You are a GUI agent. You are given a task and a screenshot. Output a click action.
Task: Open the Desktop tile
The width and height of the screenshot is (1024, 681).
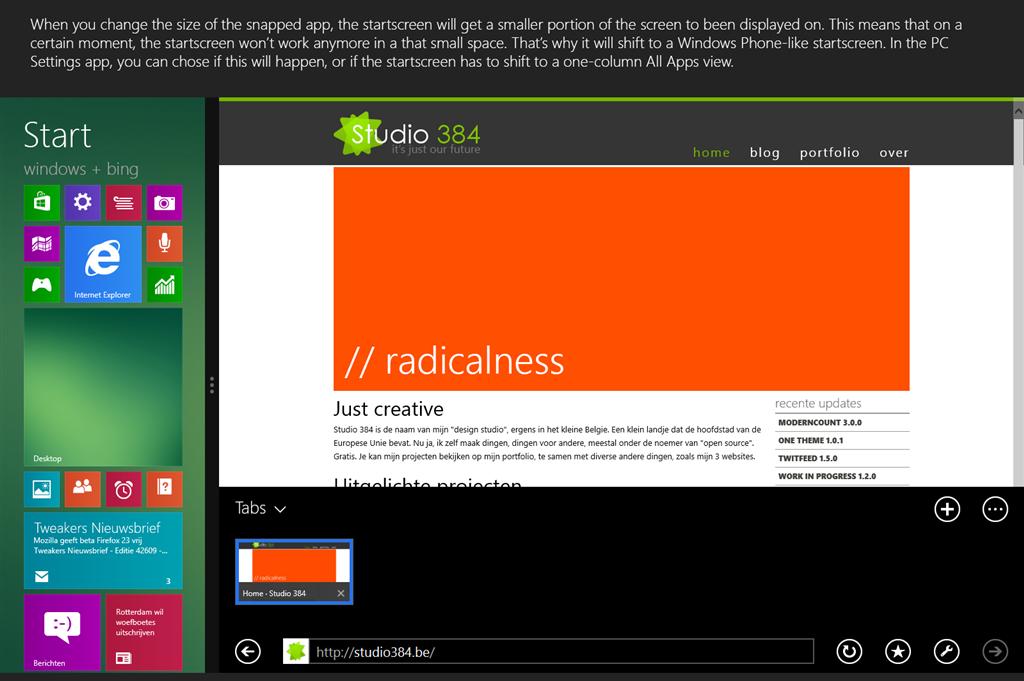[103, 387]
